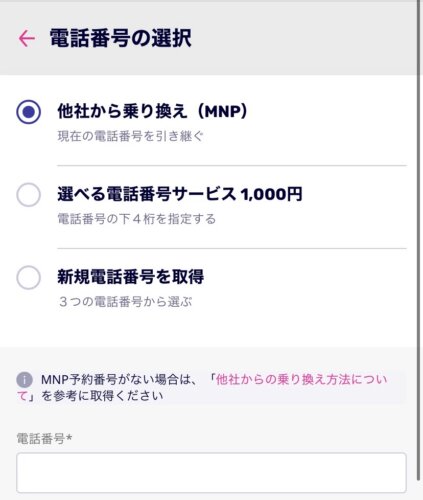Click the ３つの電話番号から選ぶ description
Screen dimensions: 423x500
[125, 302]
